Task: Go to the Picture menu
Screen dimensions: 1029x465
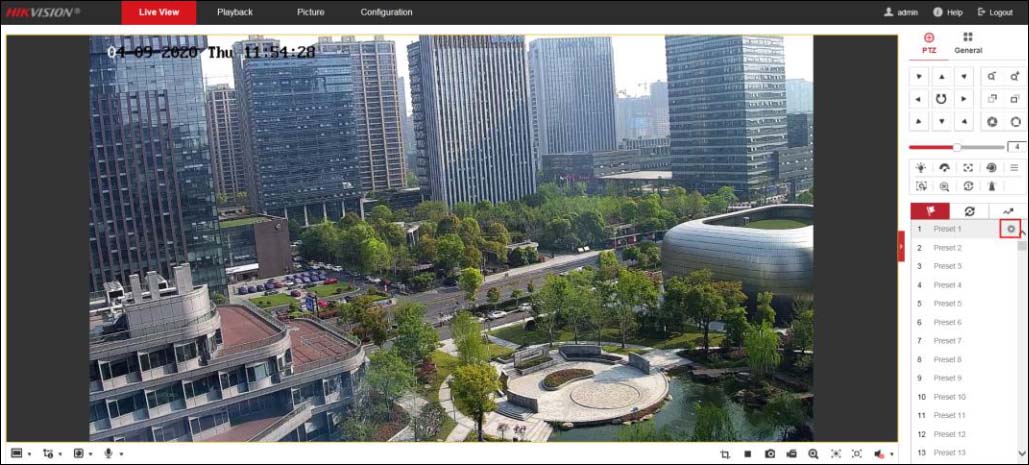Action: click(x=310, y=12)
